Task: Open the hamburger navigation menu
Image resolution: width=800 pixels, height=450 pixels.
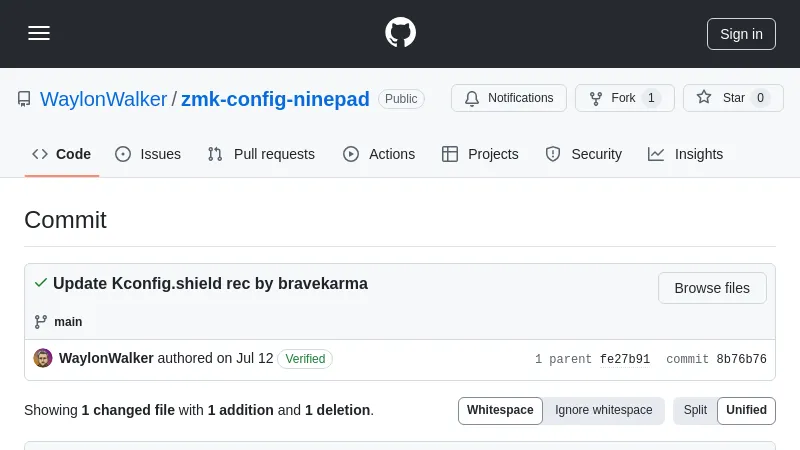Action: [x=39, y=33]
